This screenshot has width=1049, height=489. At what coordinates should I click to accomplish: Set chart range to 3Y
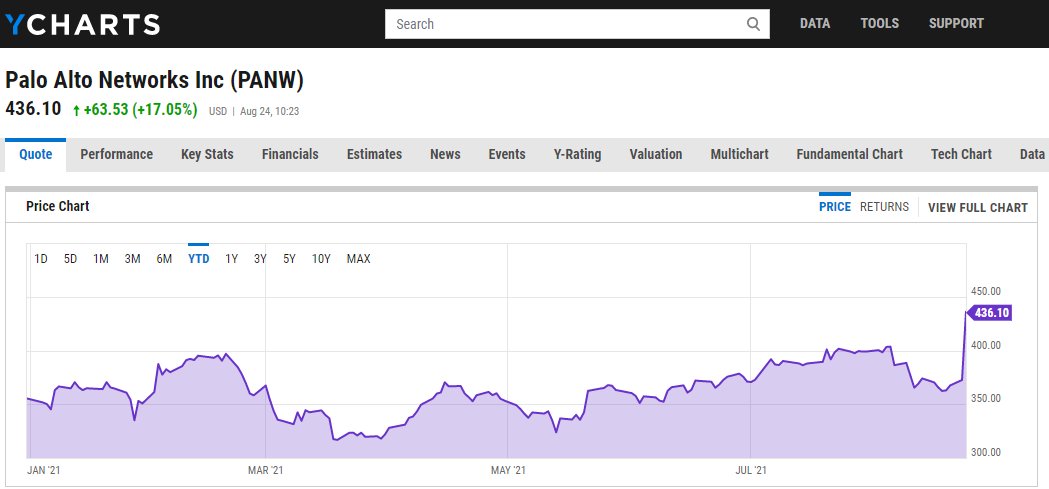pyautogui.click(x=260, y=259)
